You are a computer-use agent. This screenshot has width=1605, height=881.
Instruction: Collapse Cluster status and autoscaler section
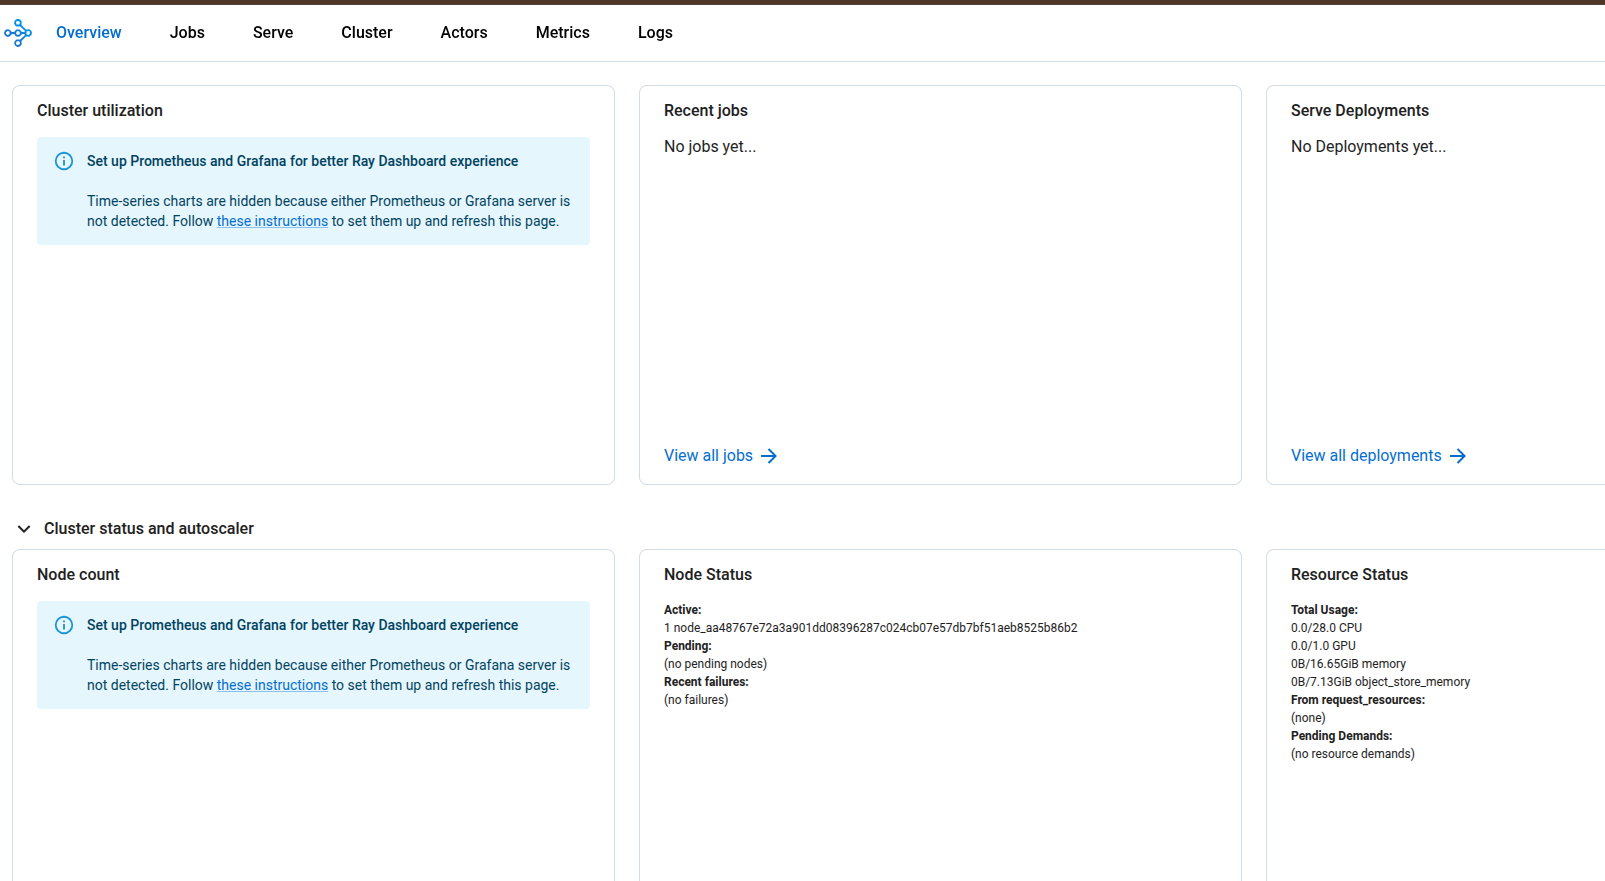coord(24,529)
